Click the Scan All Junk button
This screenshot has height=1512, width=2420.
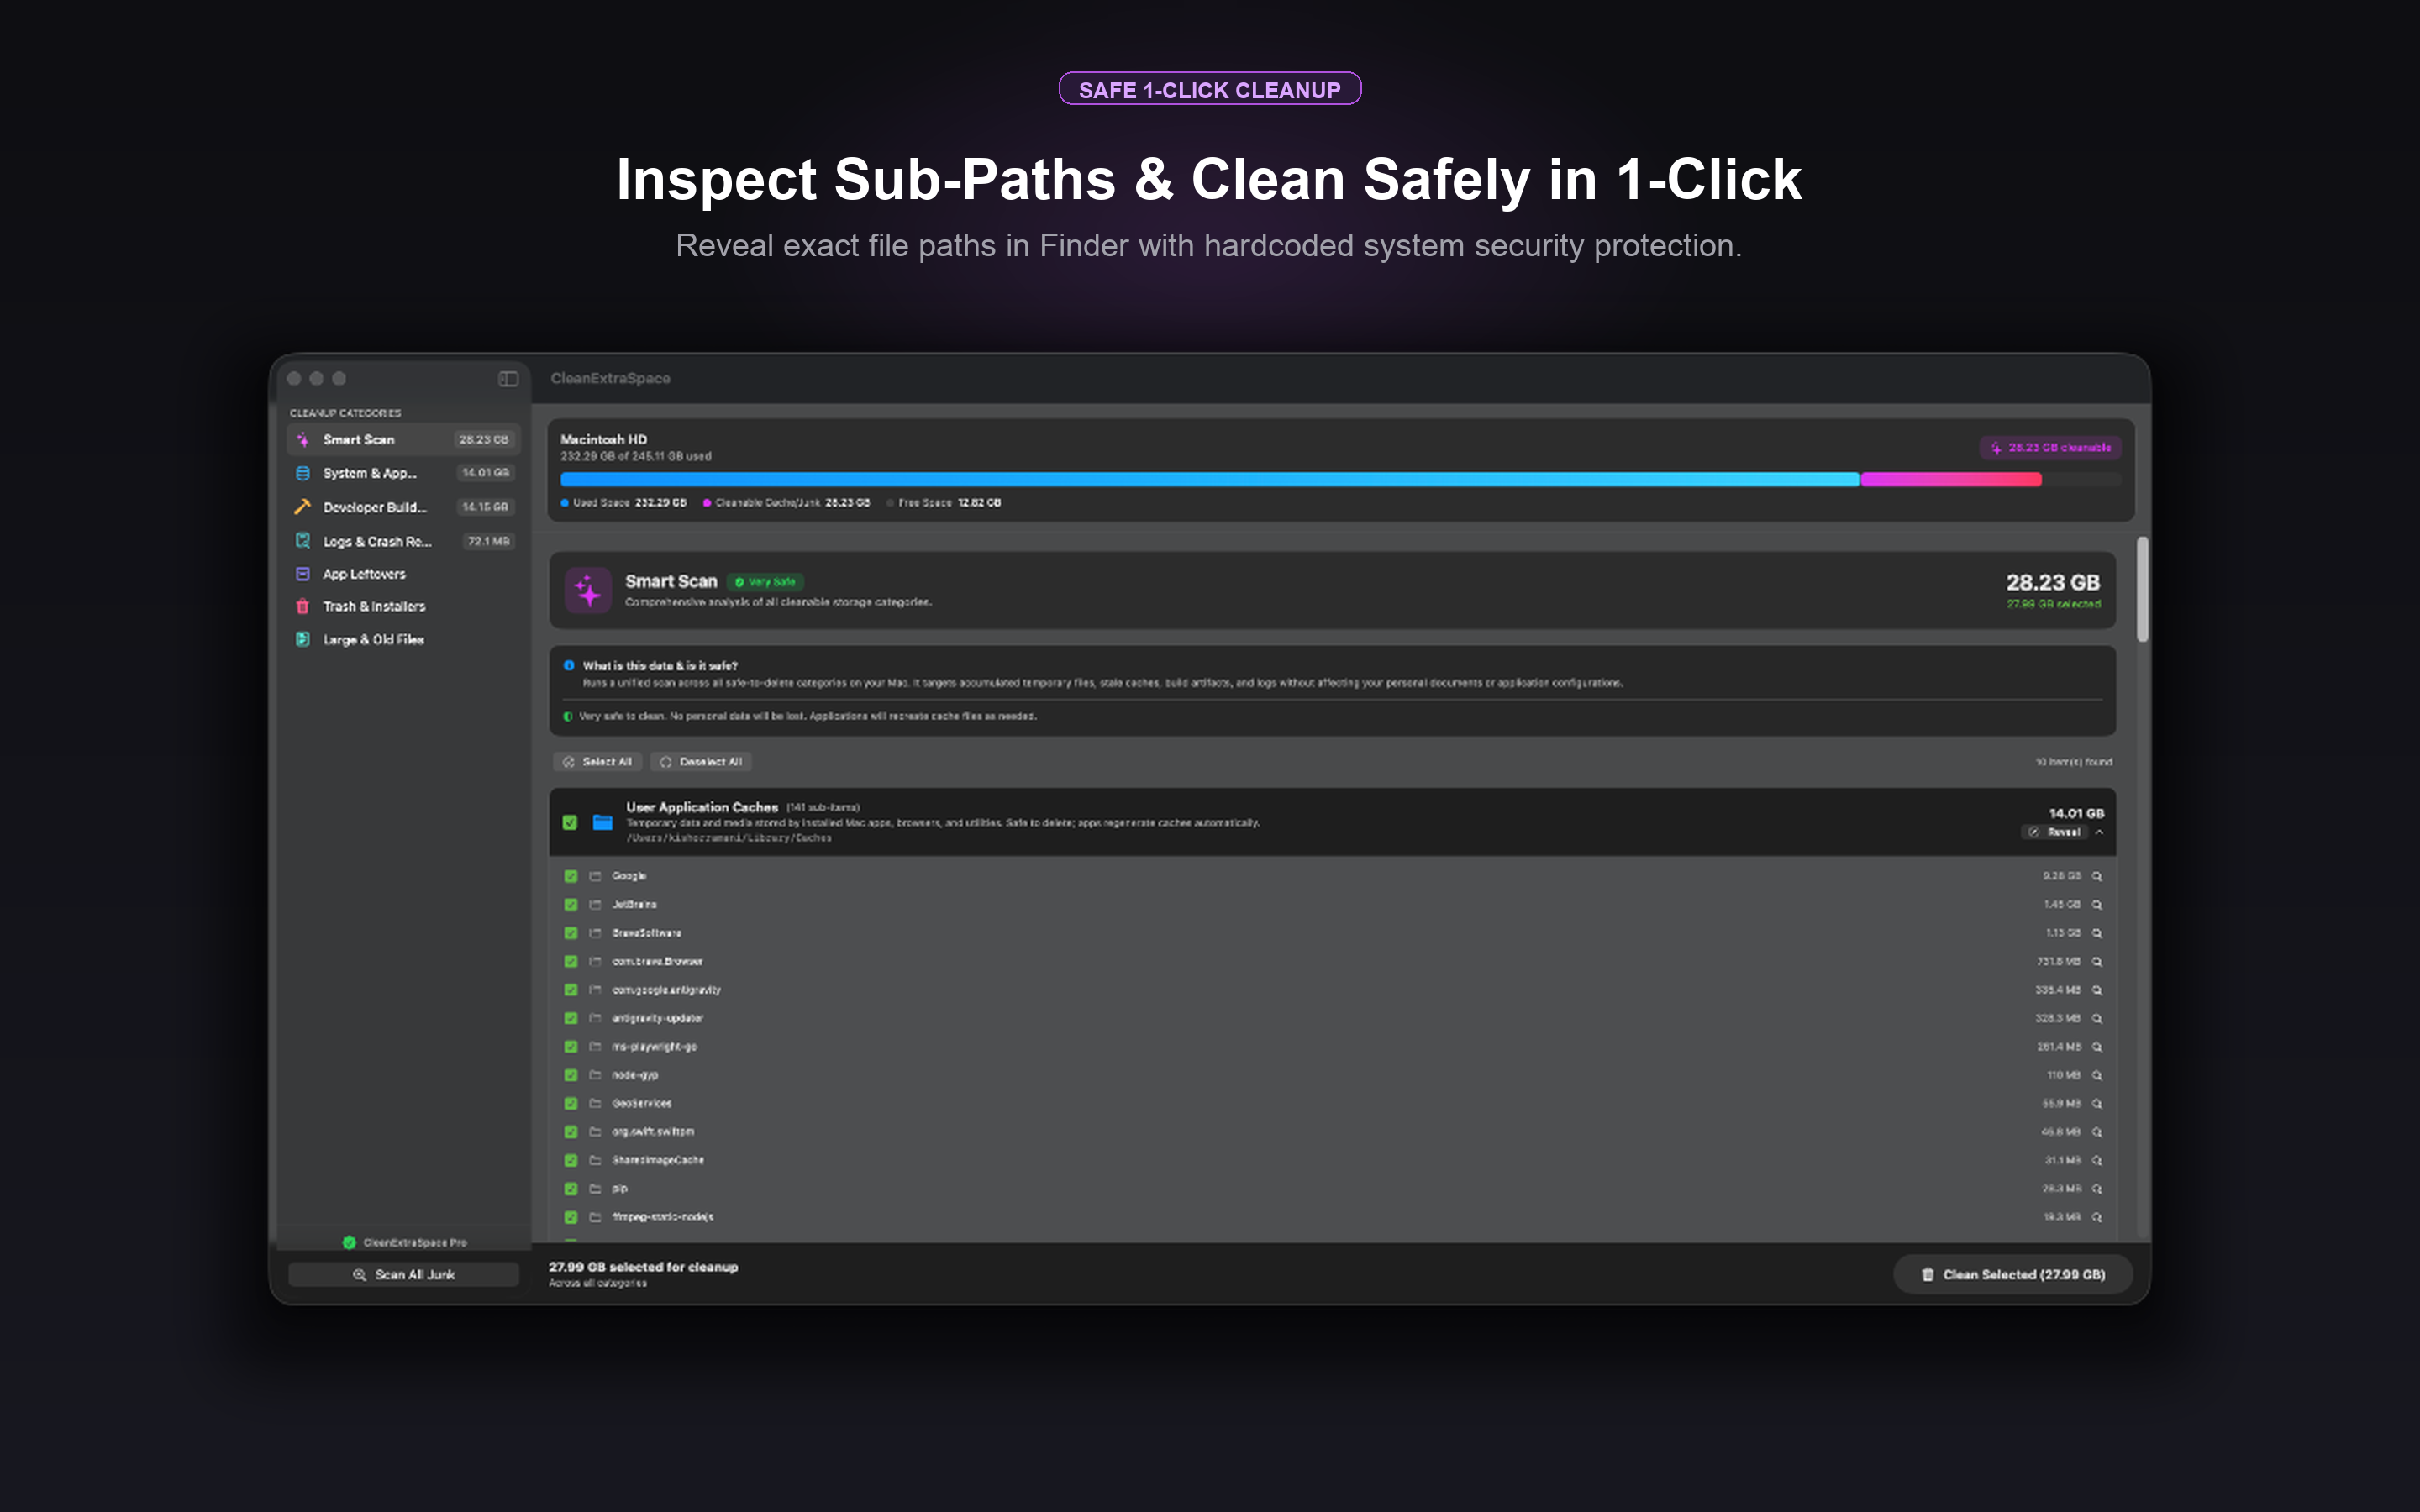click(404, 1274)
